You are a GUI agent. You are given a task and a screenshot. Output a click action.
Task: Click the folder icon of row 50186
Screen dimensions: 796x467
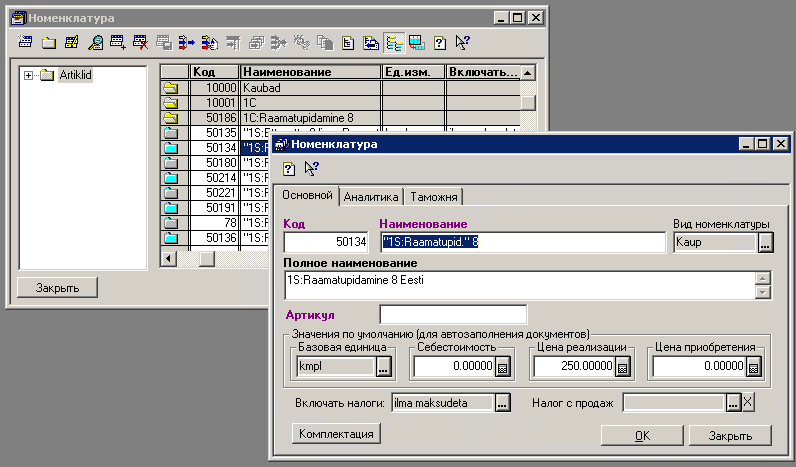click(171, 118)
